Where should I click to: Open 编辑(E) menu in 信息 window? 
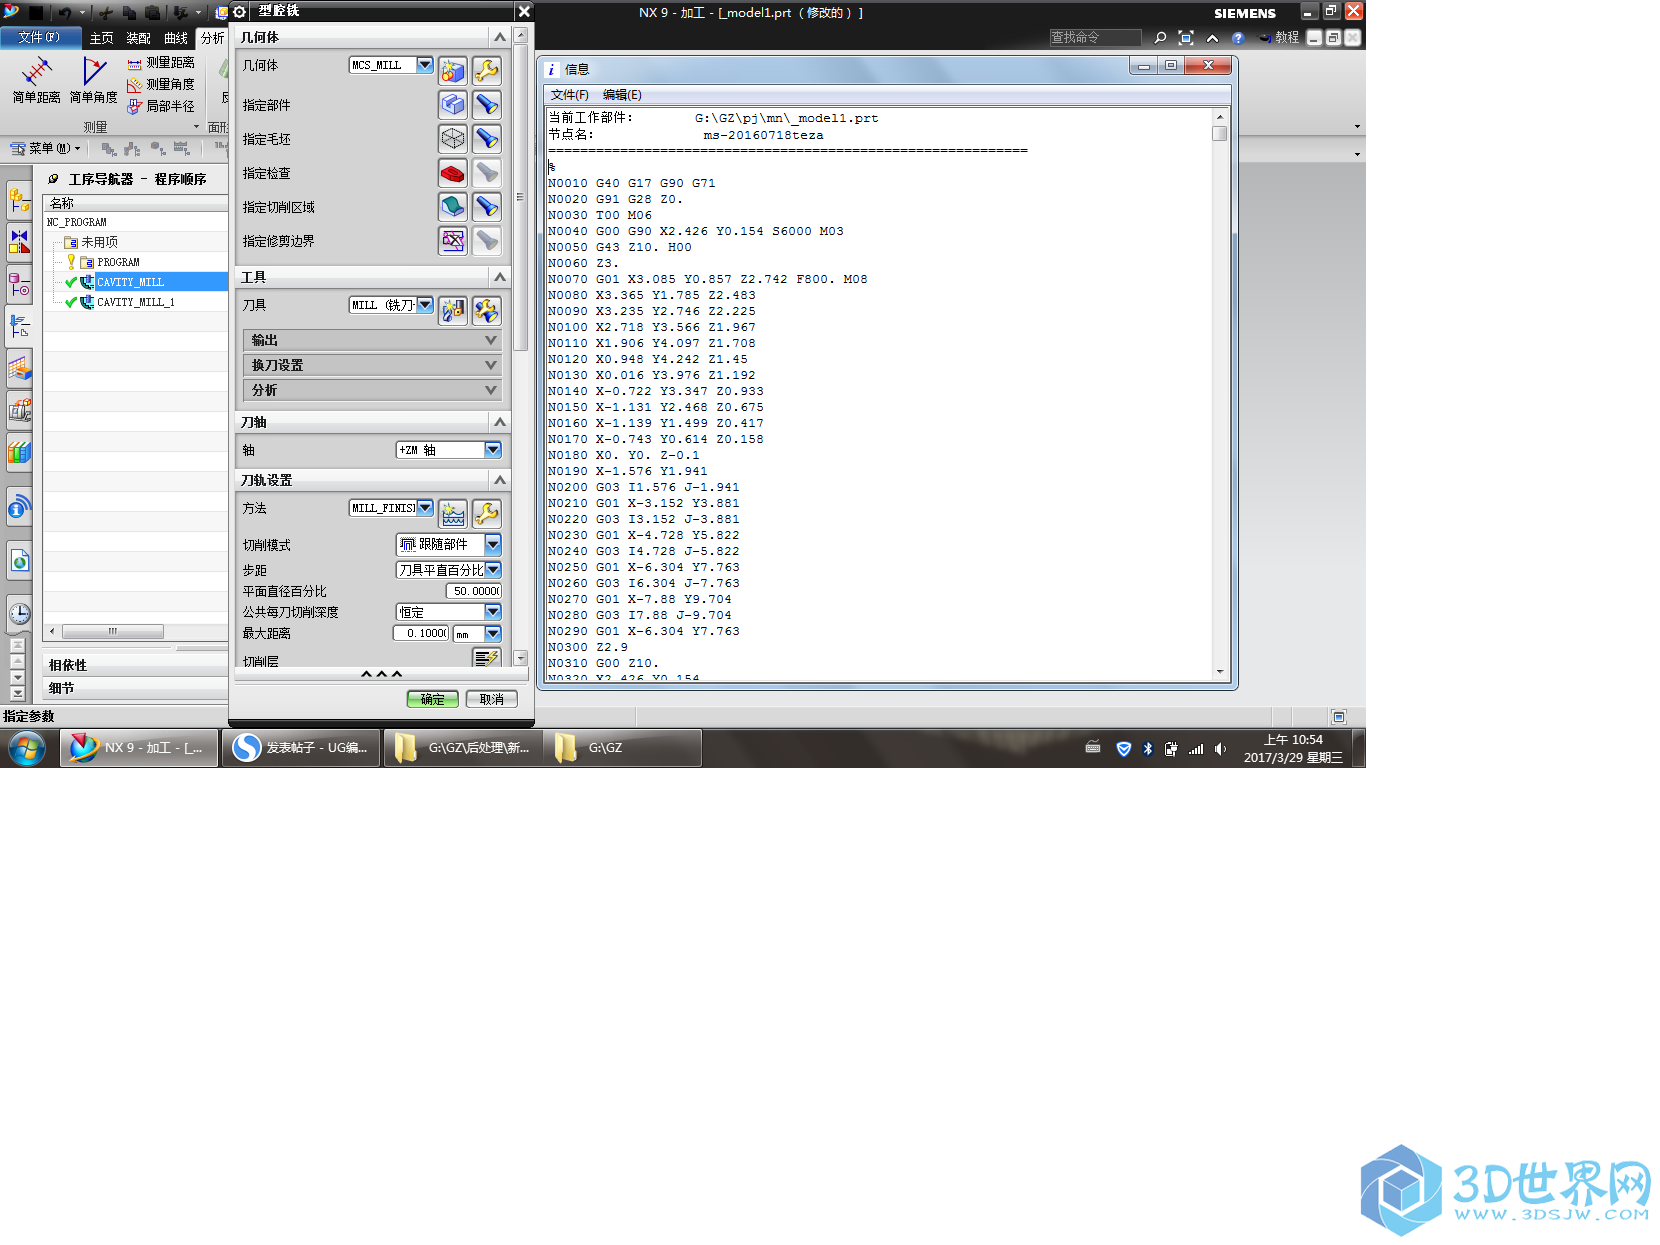pos(622,95)
